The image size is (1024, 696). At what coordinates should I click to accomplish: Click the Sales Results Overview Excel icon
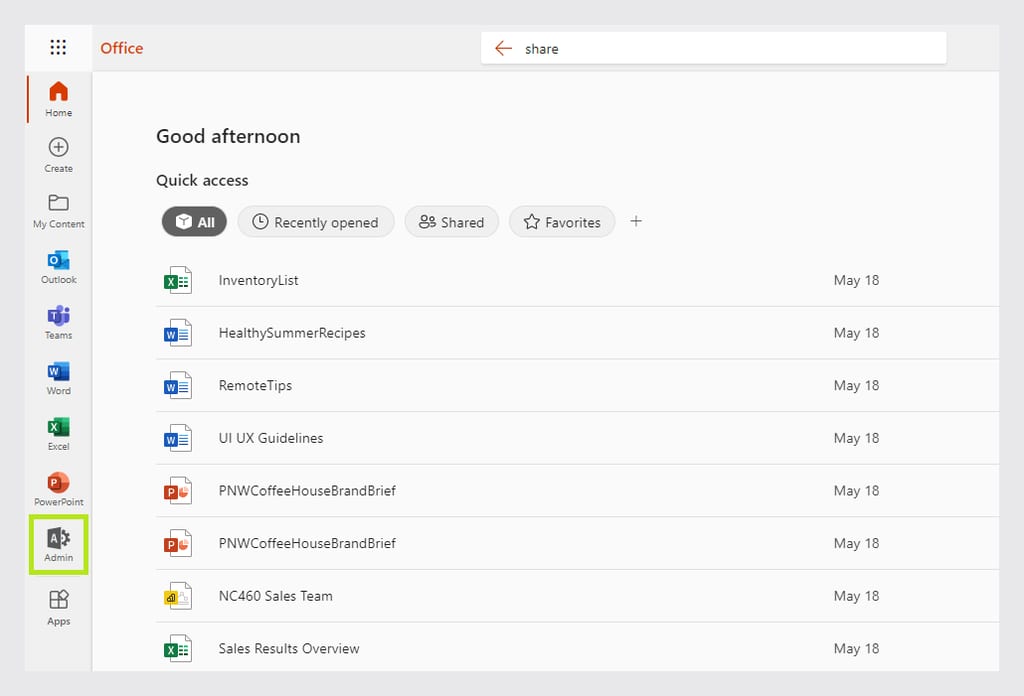tap(178, 649)
